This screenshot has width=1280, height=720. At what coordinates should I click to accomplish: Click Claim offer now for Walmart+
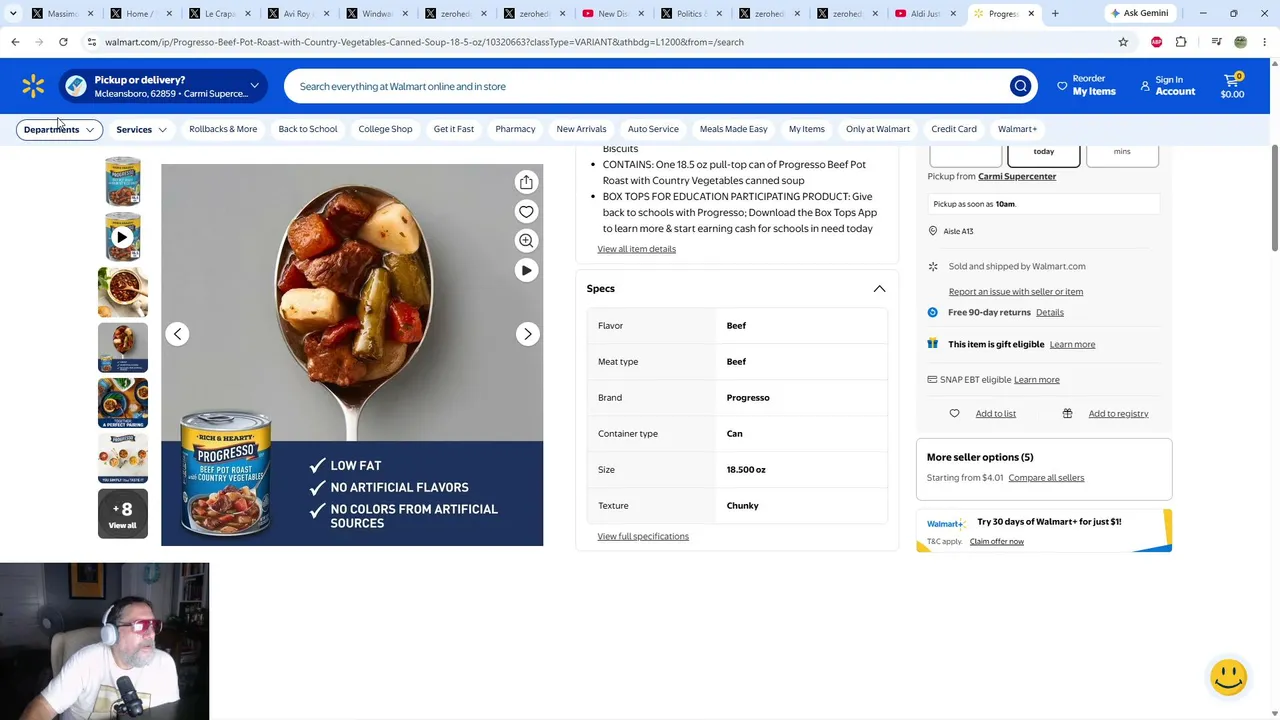(996, 542)
